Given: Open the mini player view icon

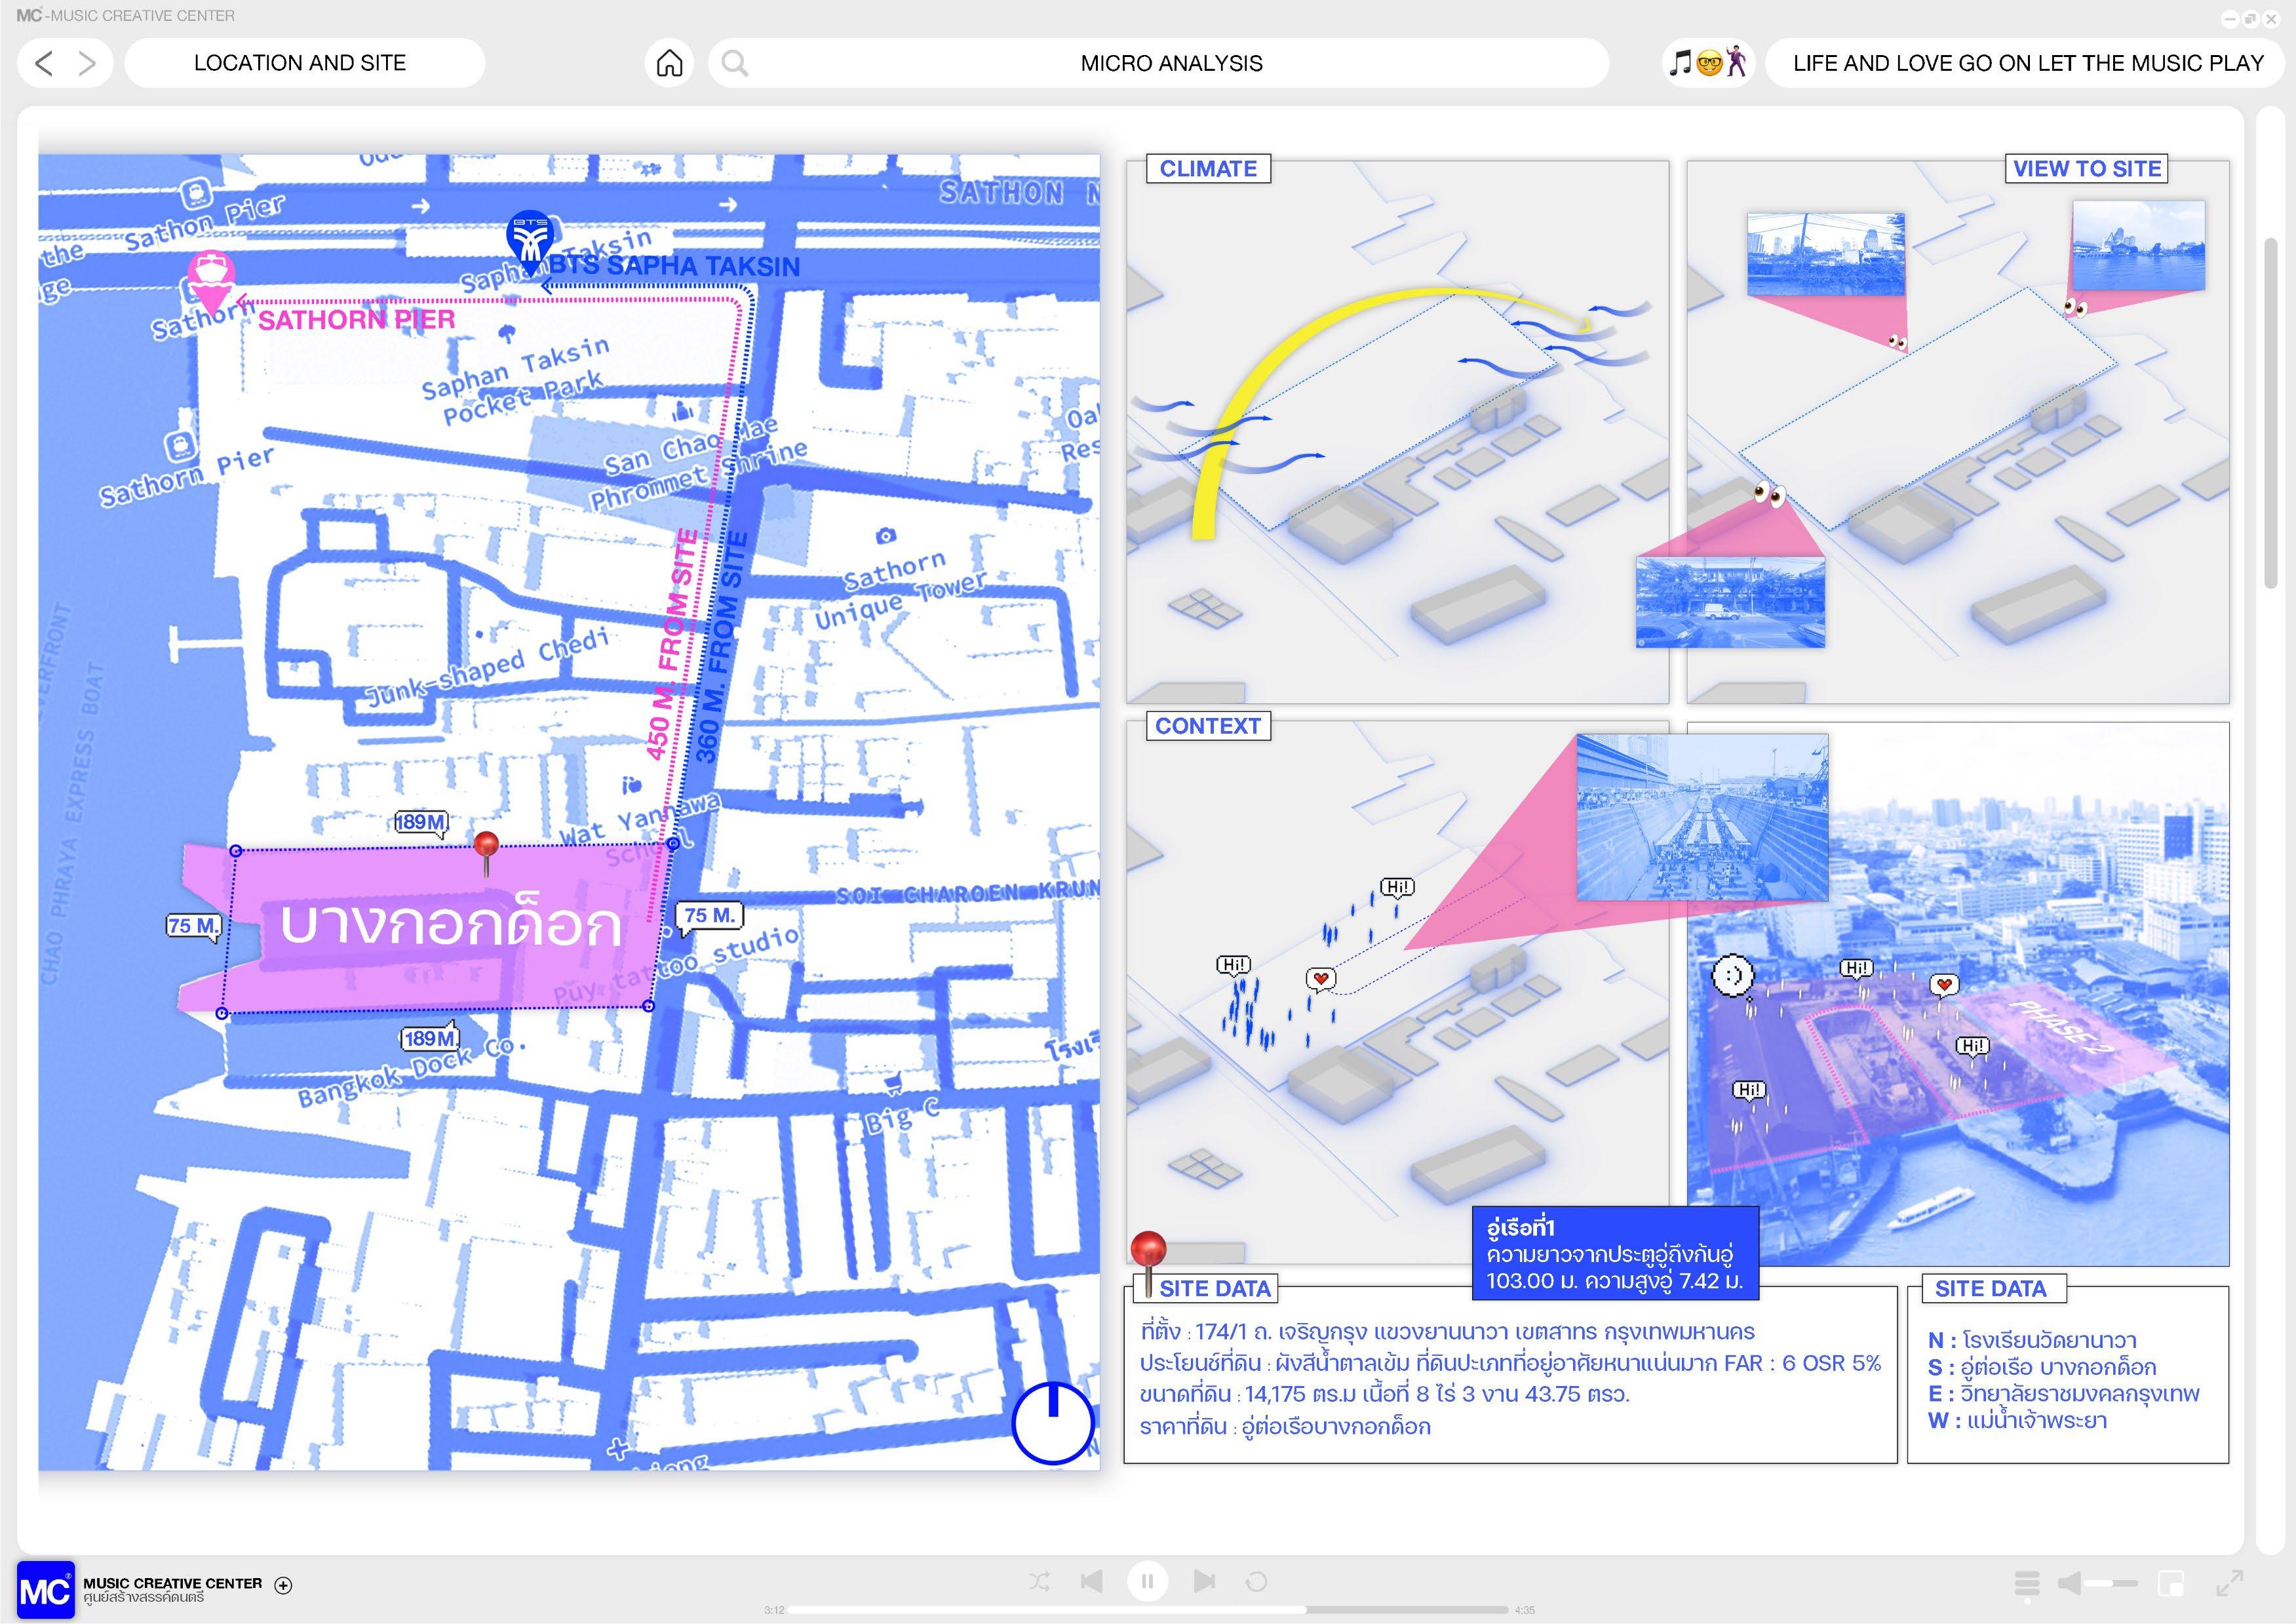Looking at the screenshot, I should tap(2170, 1583).
